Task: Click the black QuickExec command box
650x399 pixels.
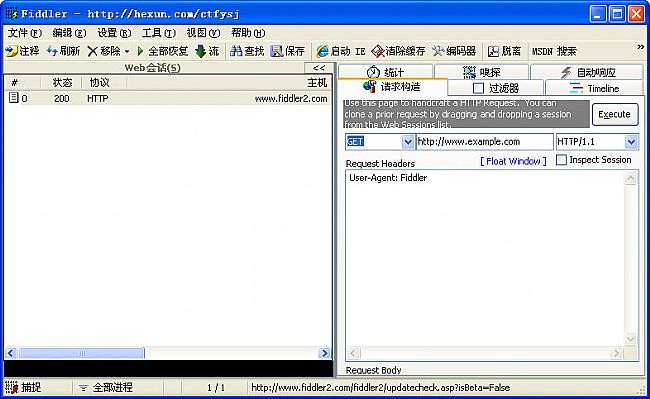Action: 168,368
